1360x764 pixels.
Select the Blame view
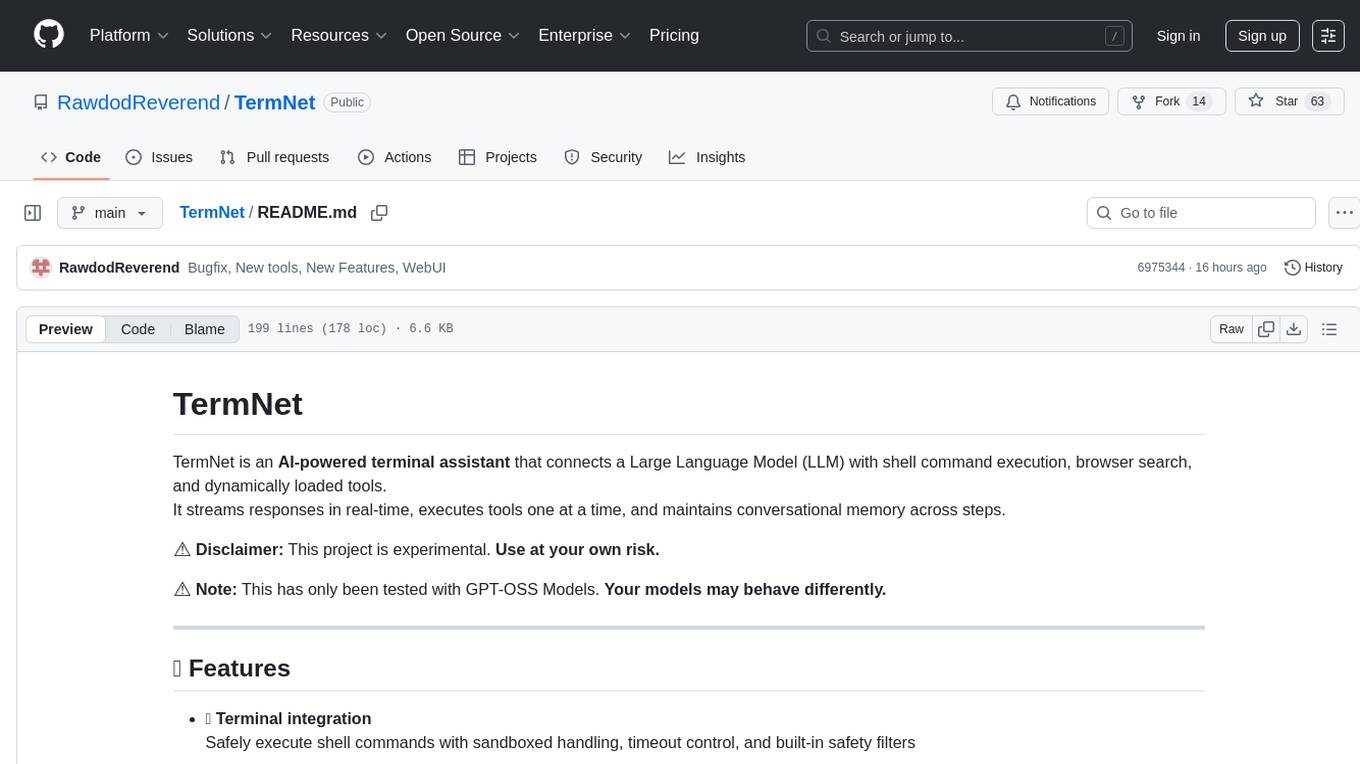pos(204,329)
